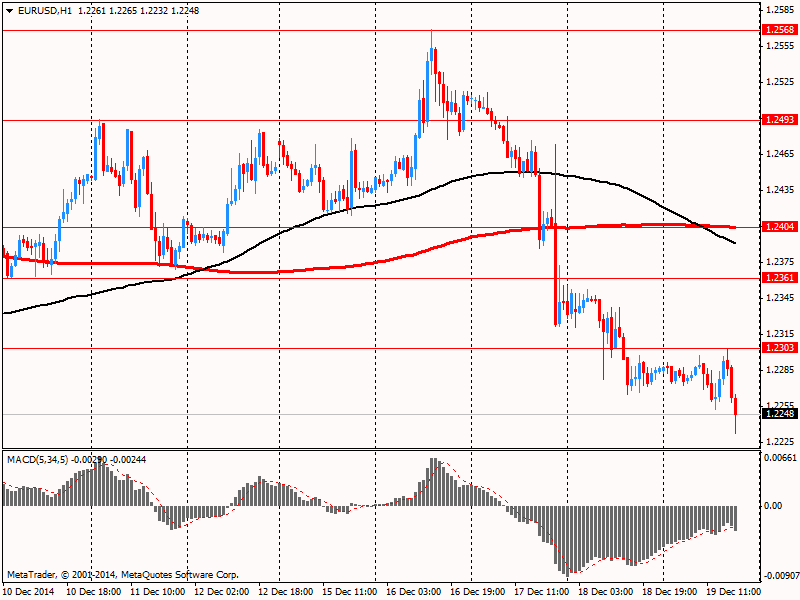Click the 12 Dec 18:00 time label
The width and height of the screenshot is (800, 600).
286,592
